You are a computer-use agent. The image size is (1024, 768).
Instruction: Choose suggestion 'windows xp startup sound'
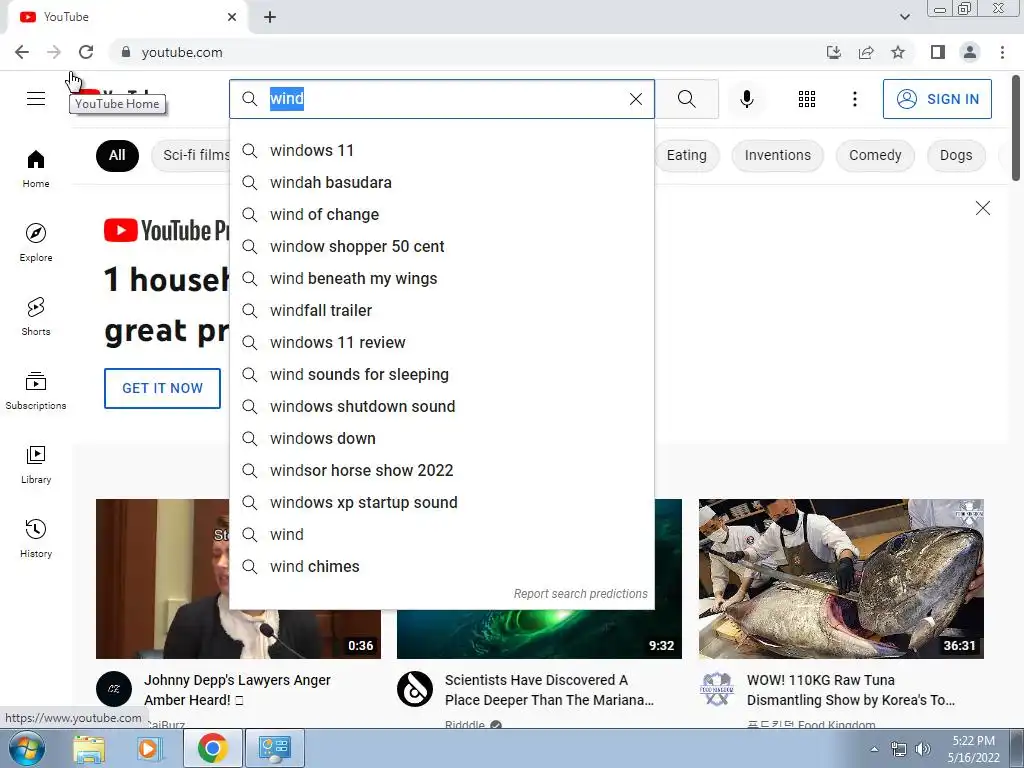(x=441, y=502)
